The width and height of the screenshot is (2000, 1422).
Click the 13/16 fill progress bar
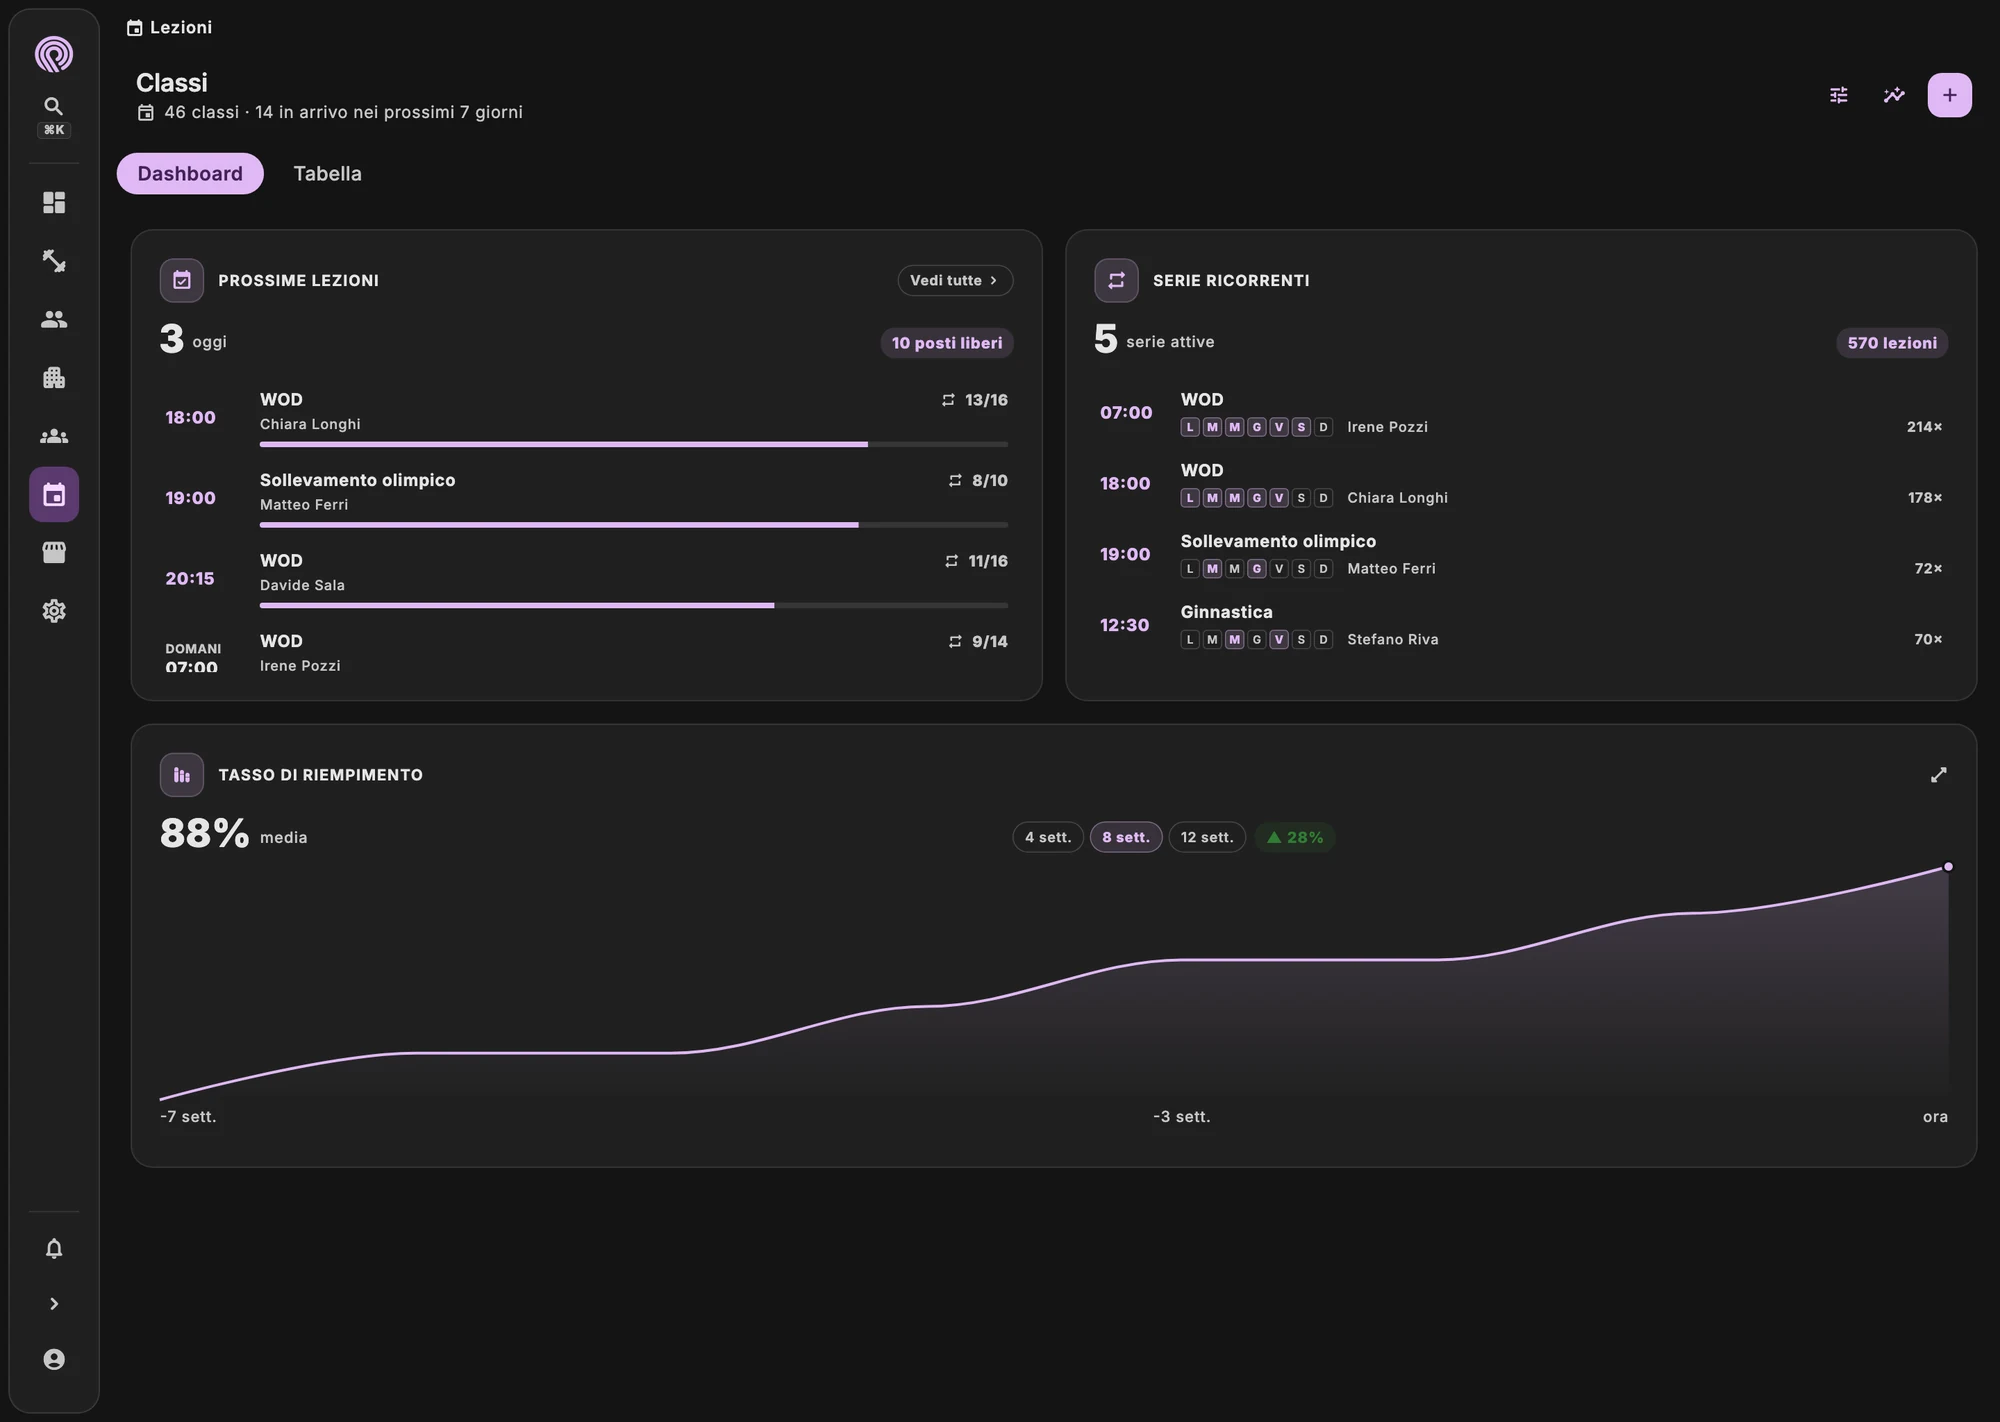point(634,444)
